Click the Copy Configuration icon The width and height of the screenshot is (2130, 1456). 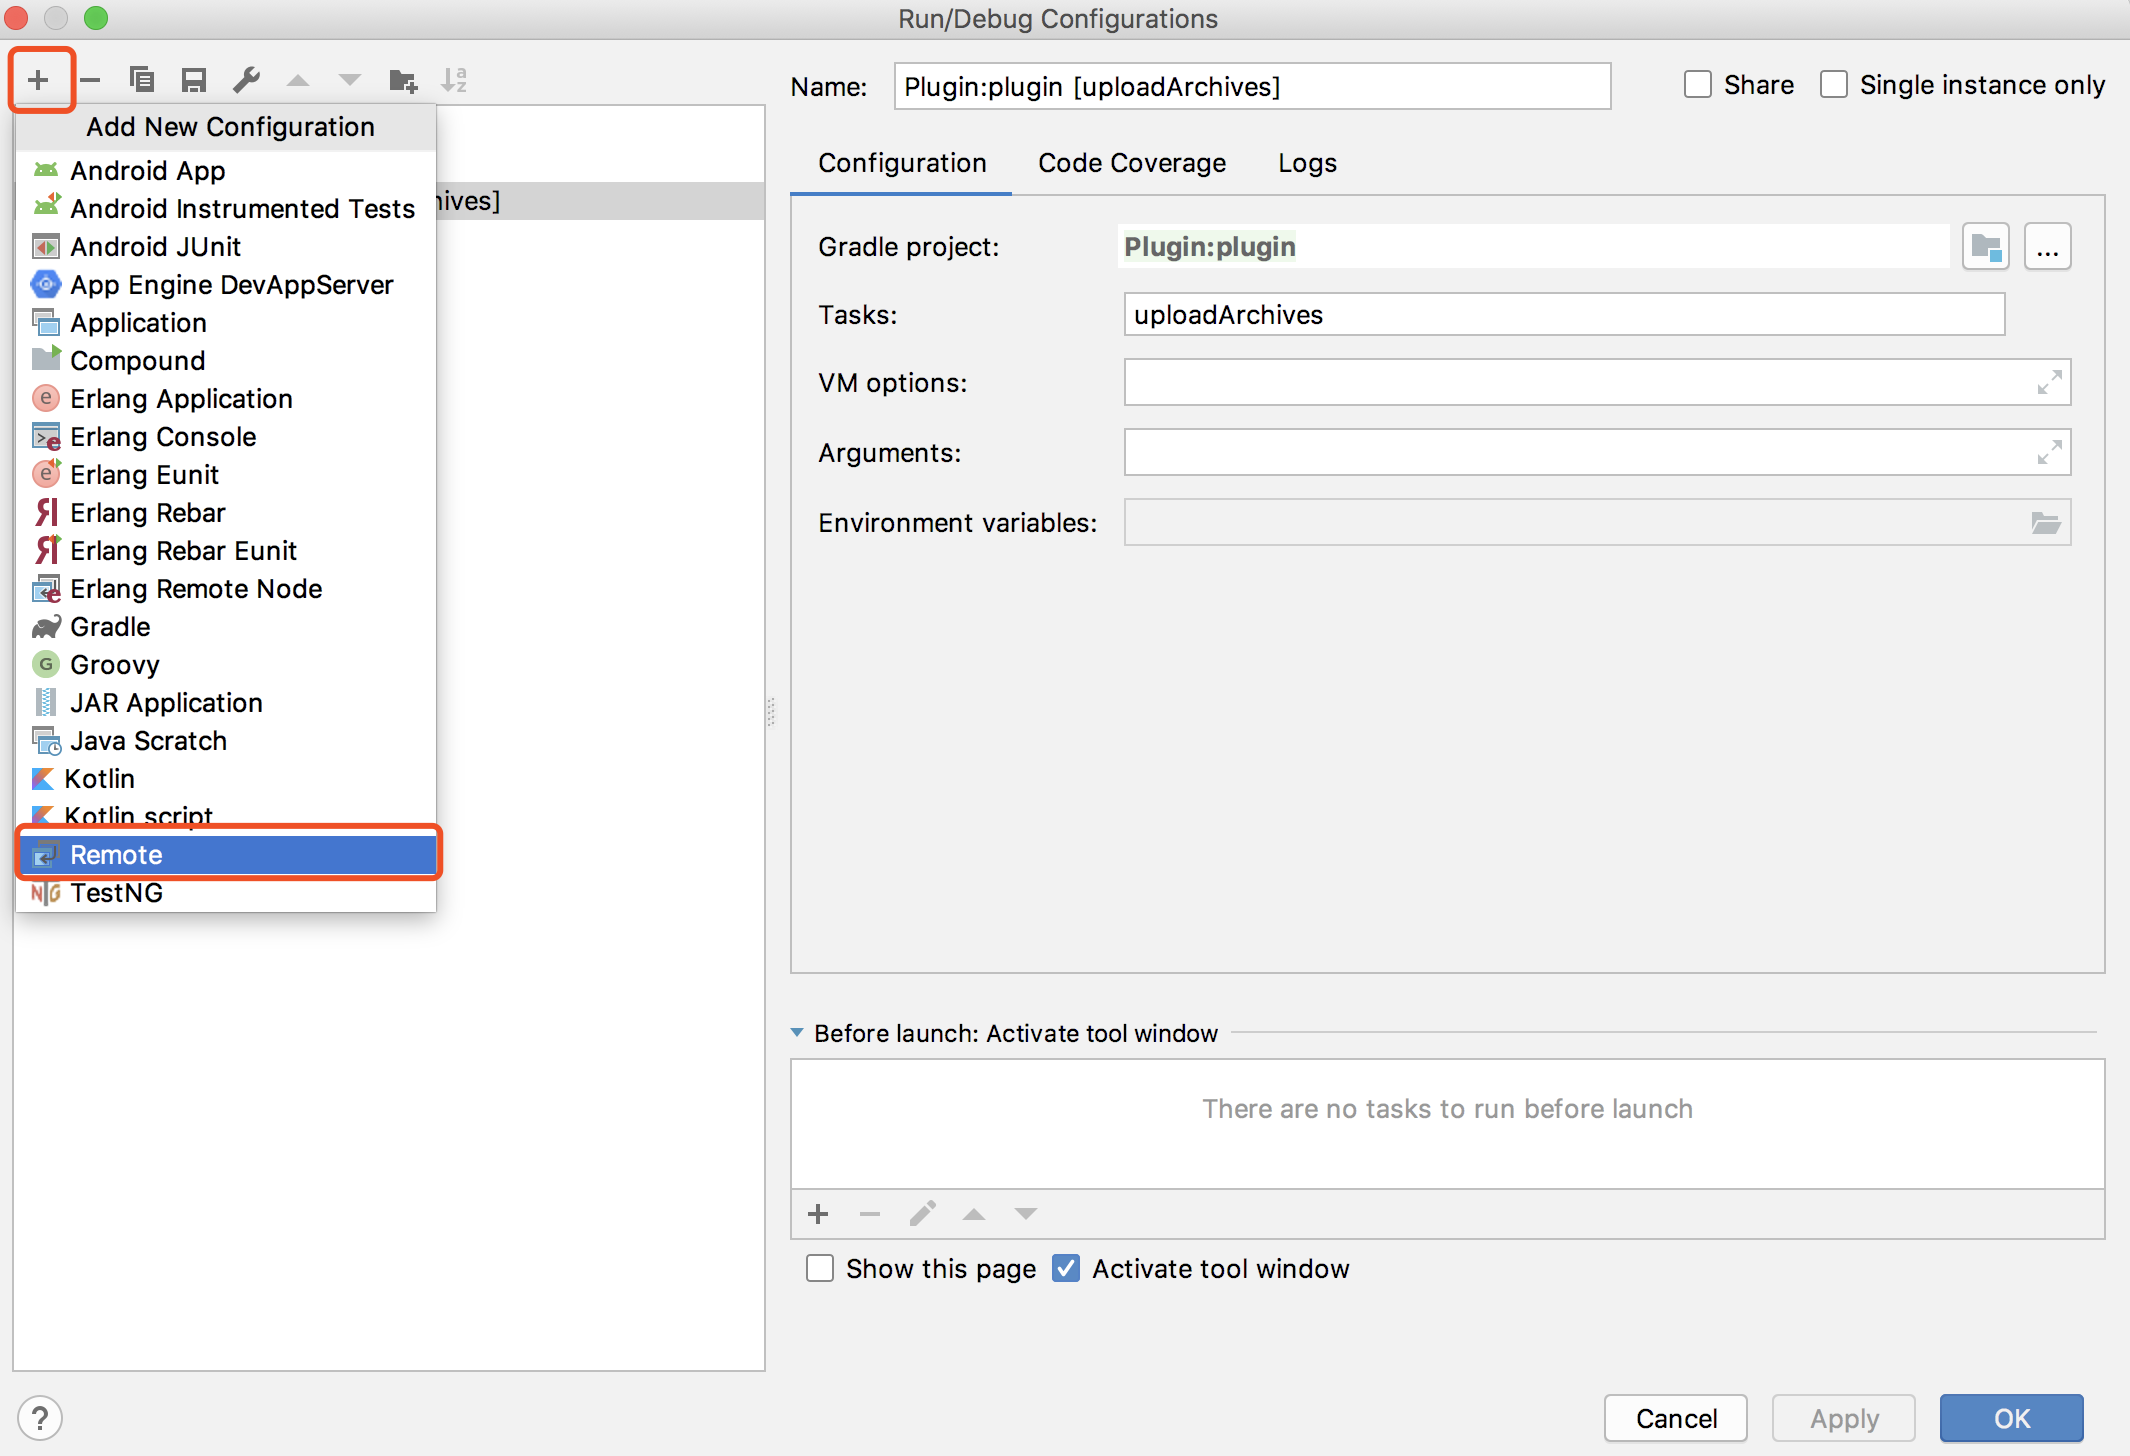[142, 80]
